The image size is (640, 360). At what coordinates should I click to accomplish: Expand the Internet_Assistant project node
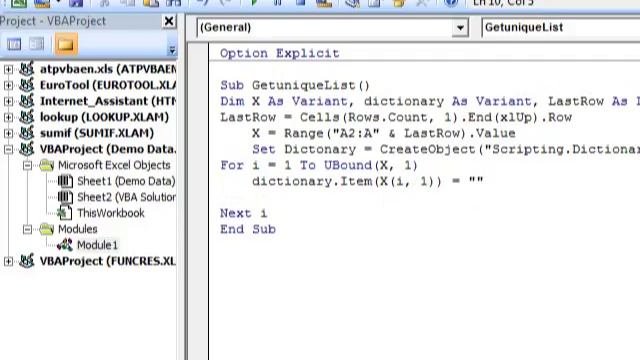point(8,101)
